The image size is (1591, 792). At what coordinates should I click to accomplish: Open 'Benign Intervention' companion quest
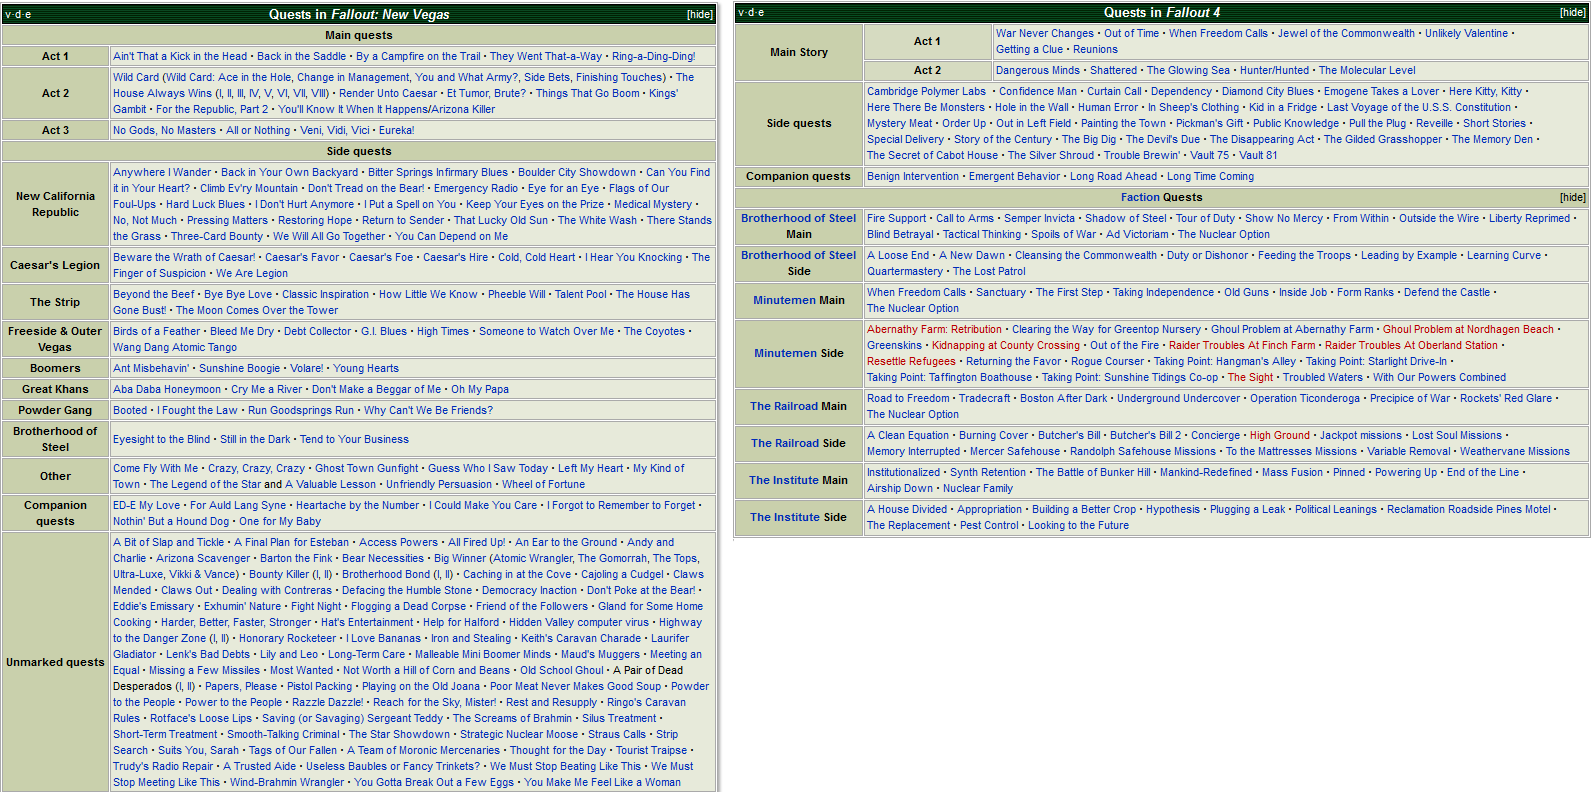(912, 176)
